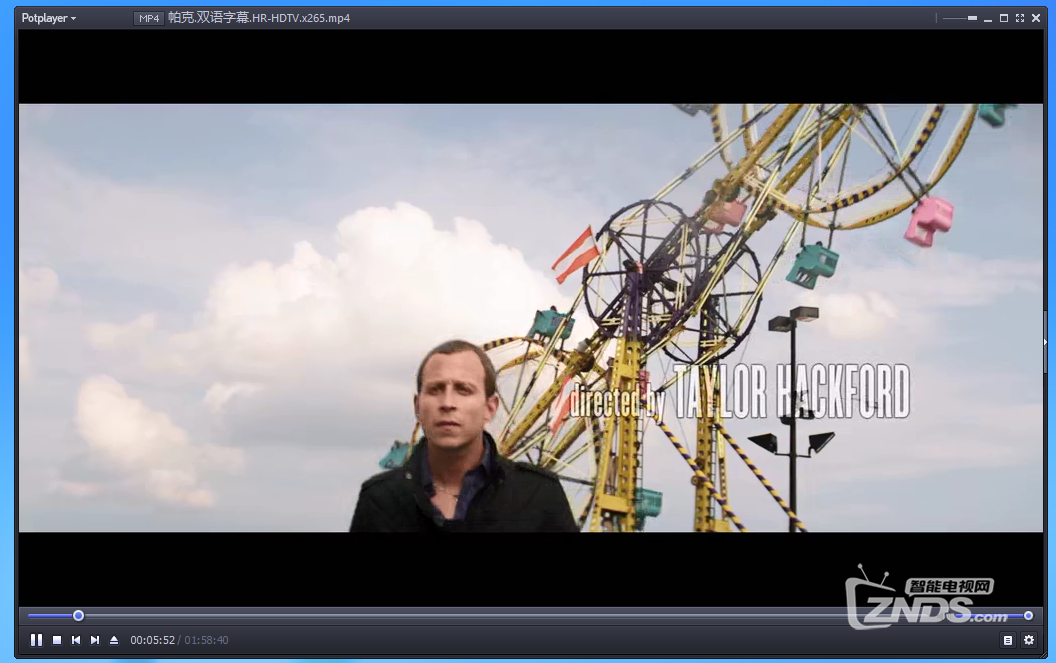Click the seek bar playhead knob
Image resolution: width=1056 pixels, height=663 pixels.
[78, 615]
